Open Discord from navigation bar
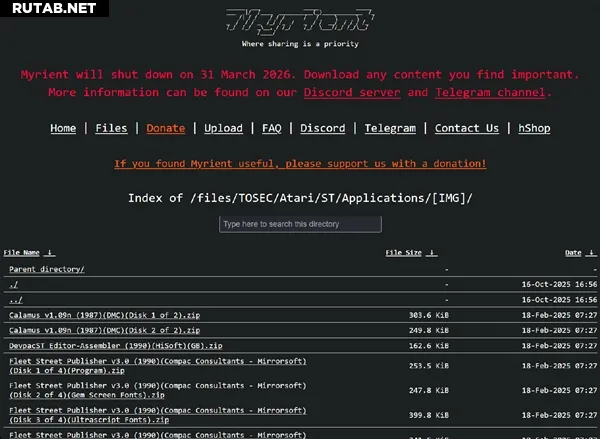600x439 pixels. tap(322, 128)
